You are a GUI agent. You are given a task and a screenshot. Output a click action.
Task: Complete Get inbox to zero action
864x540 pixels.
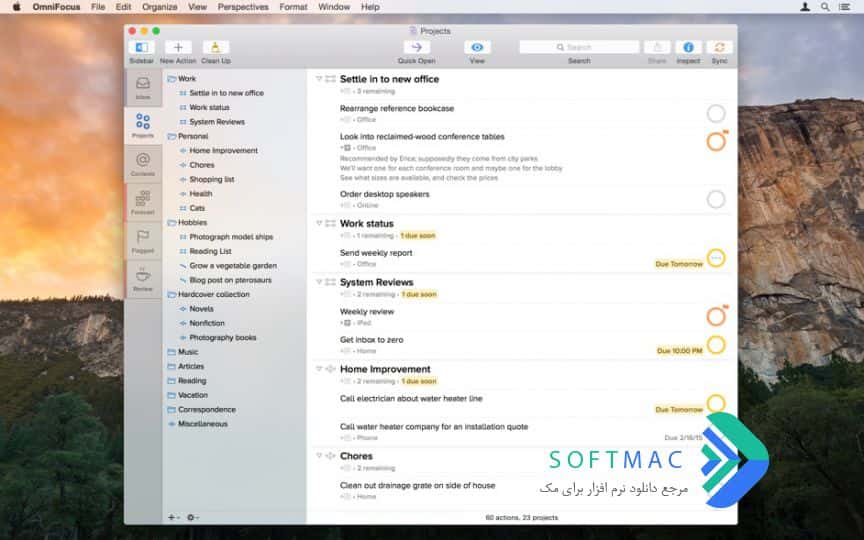click(x=716, y=344)
